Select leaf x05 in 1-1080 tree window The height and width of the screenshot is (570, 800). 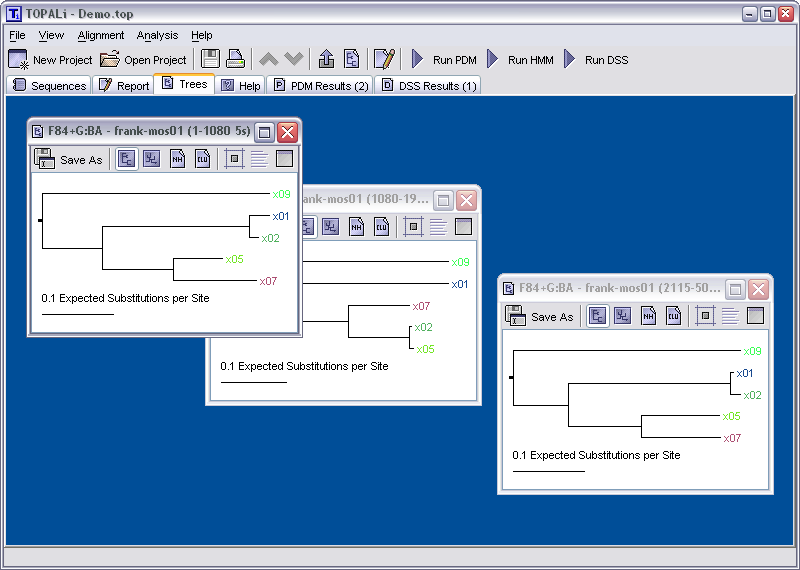235,259
